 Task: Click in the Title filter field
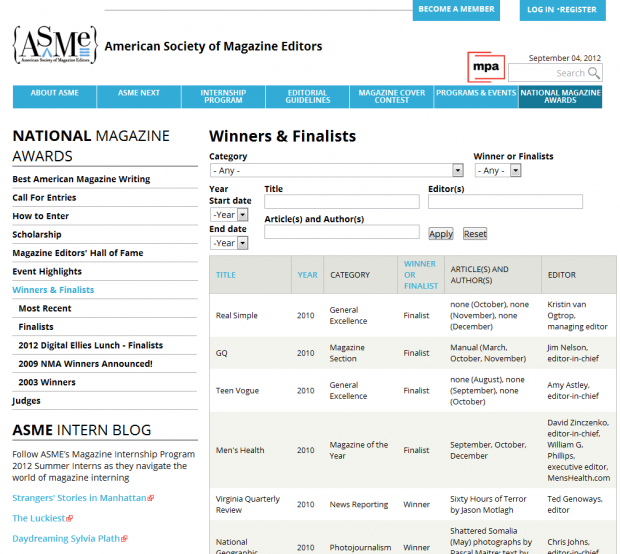[342, 201]
